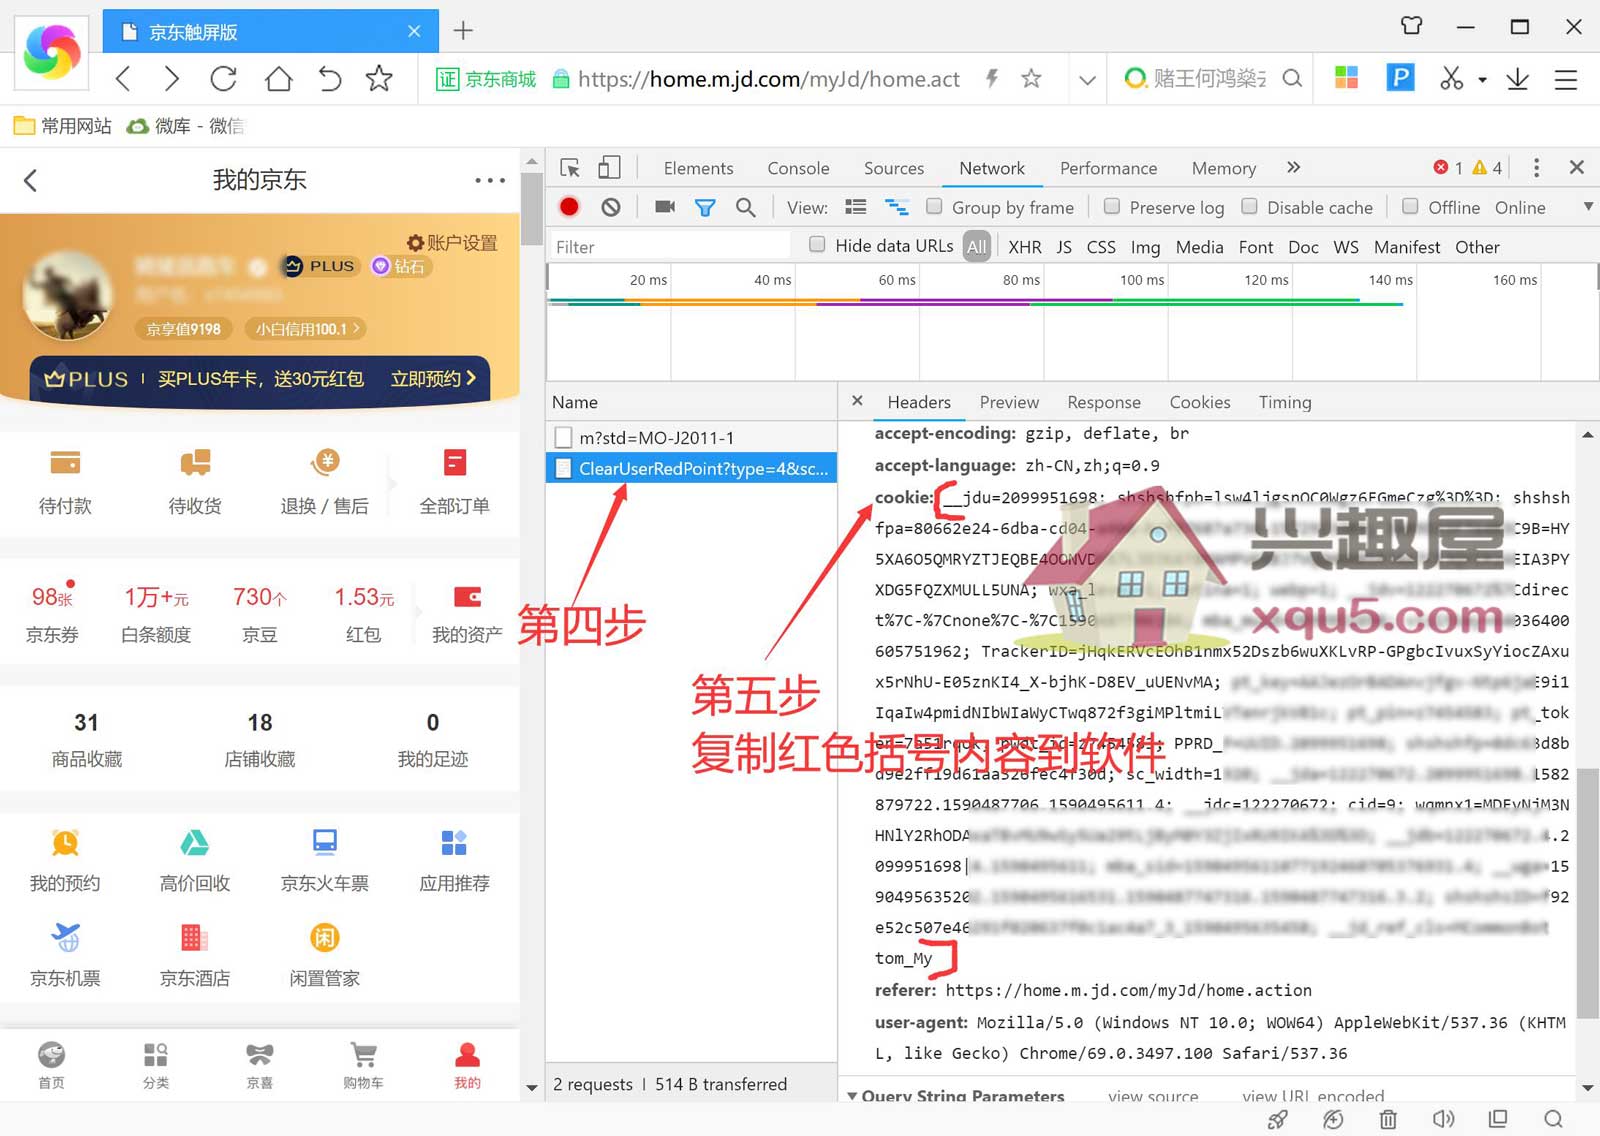Reload the page with refresh icon
This screenshot has width=1600, height=1136.
224,79
